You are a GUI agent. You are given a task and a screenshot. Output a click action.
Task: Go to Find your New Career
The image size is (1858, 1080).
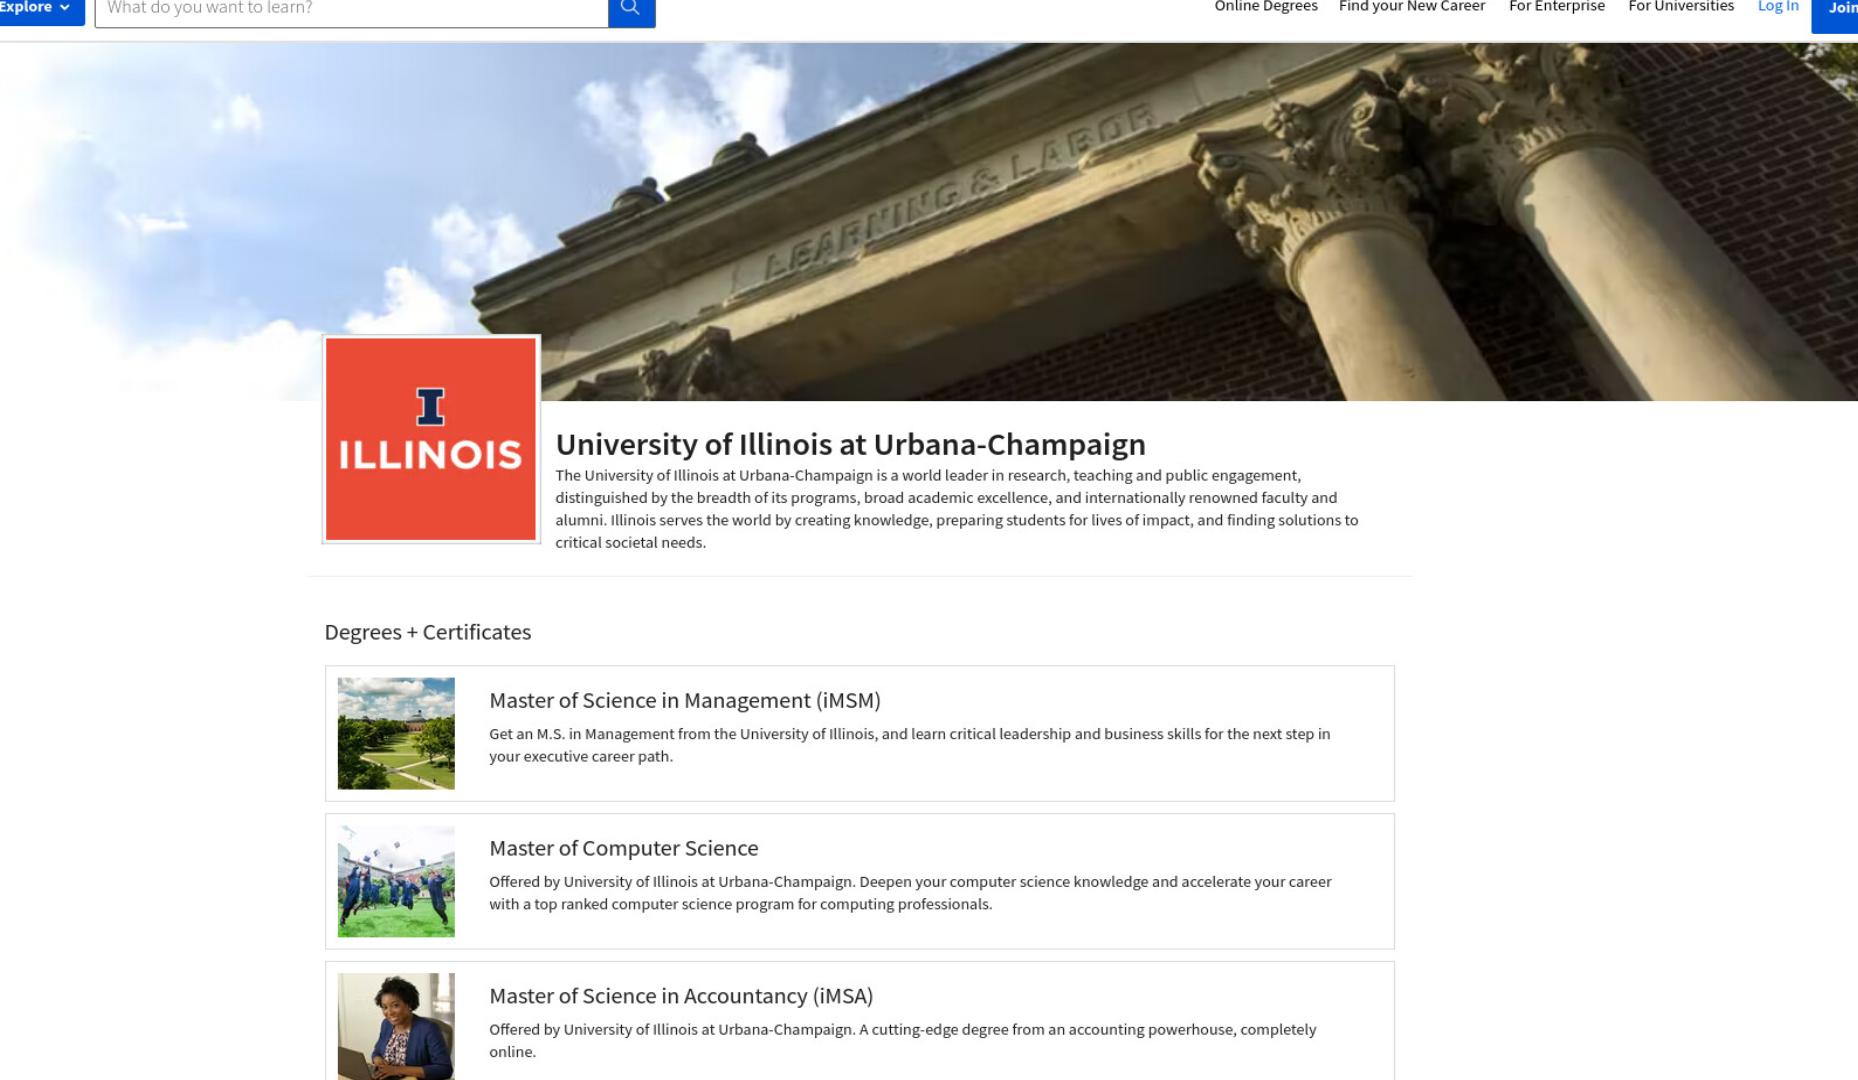tap(1412, 7)
